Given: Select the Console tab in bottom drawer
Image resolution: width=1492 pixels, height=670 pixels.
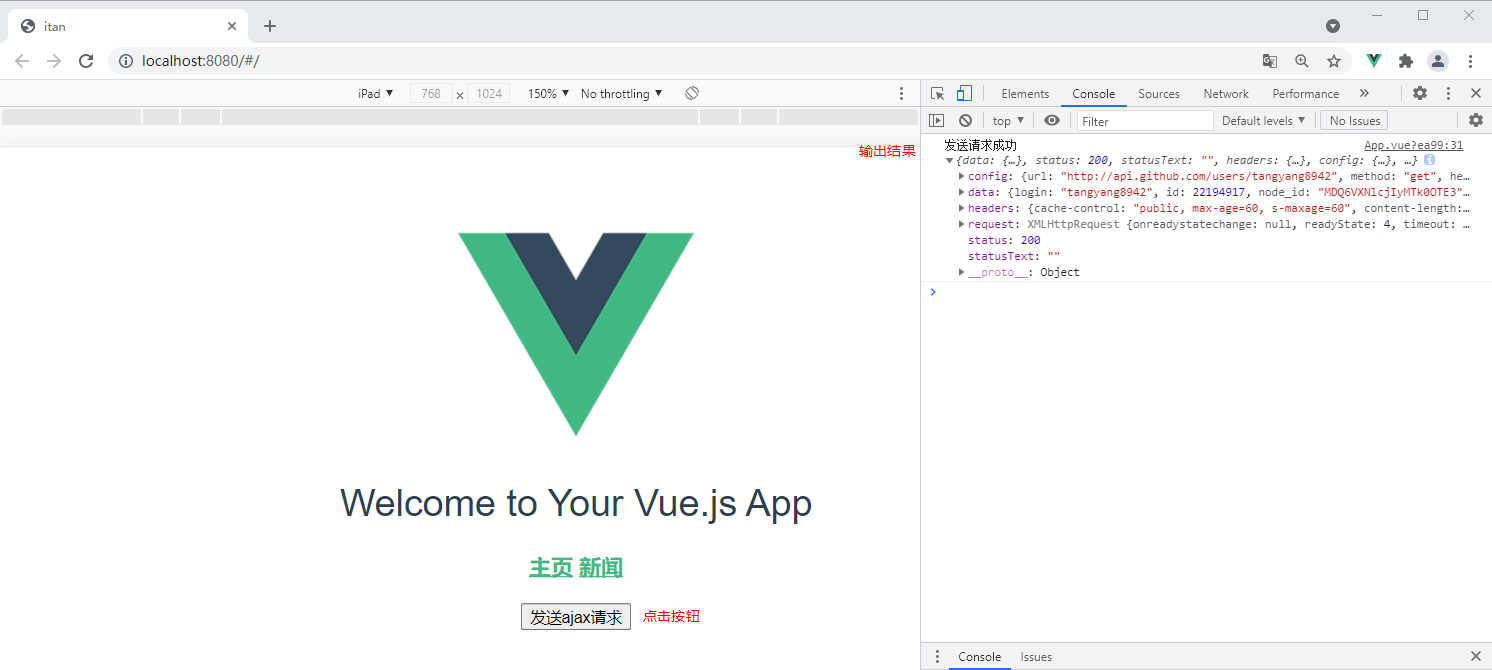Looking at the screenshot, I should [979, 657].
